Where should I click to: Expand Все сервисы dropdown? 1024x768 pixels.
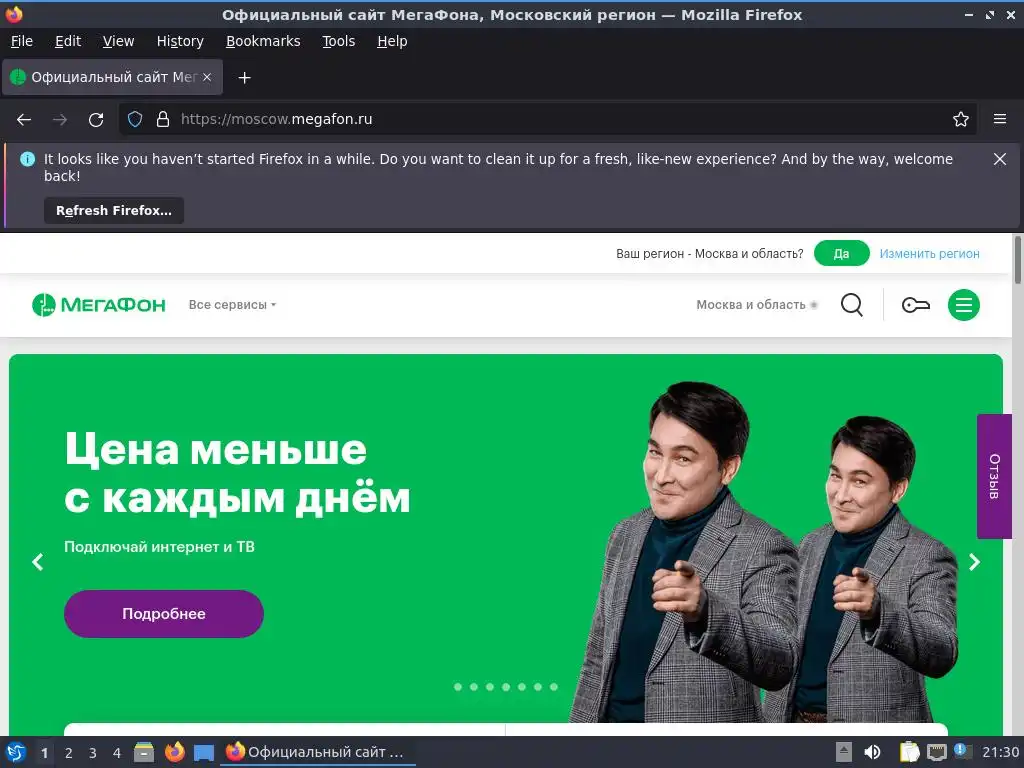232,305
